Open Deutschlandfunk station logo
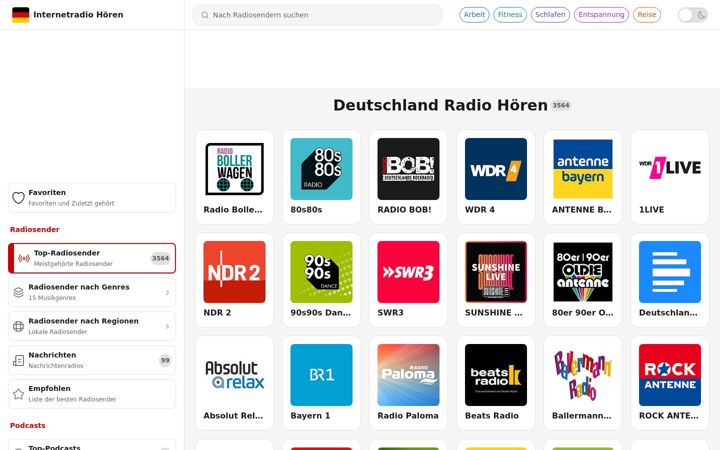Viewport: 720px width, 450px height. [670, 272]
